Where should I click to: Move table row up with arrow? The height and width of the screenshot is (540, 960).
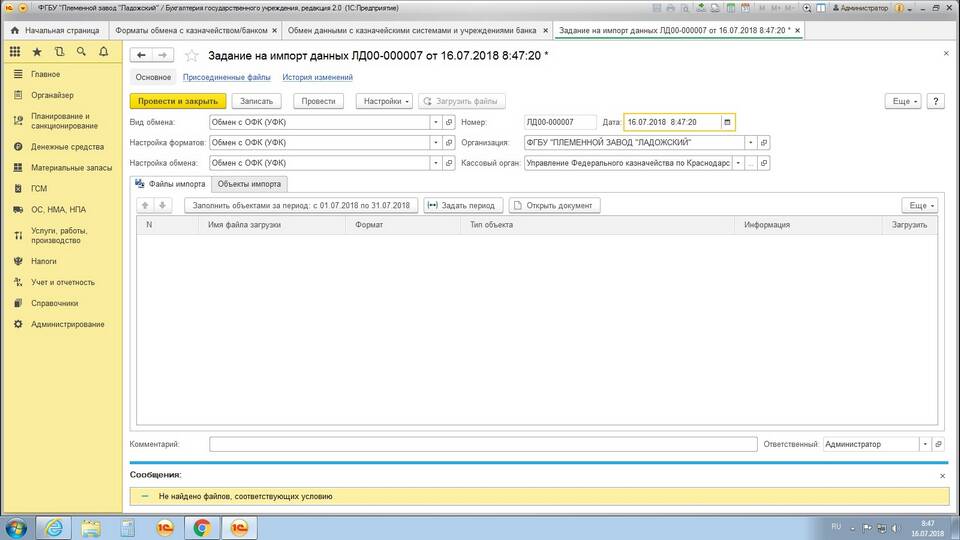point(145,206)
